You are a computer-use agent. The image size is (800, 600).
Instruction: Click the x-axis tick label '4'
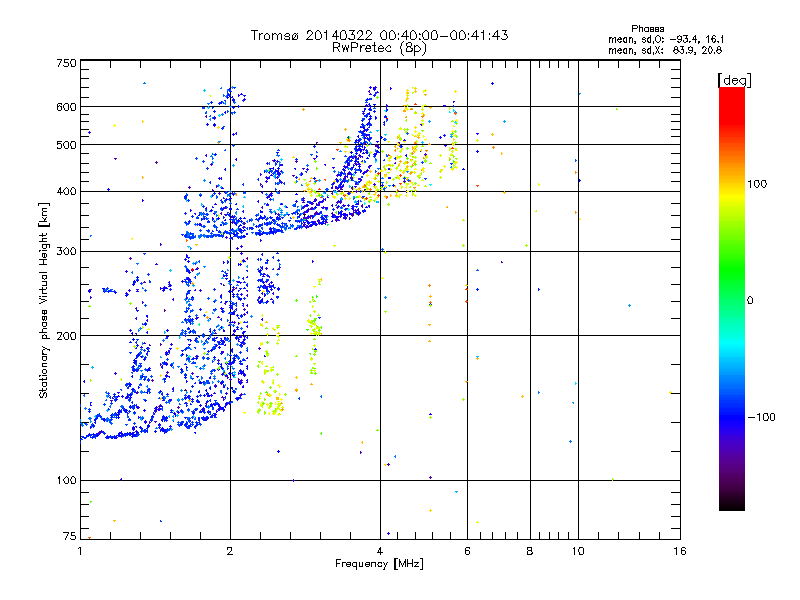coord(380,551)
